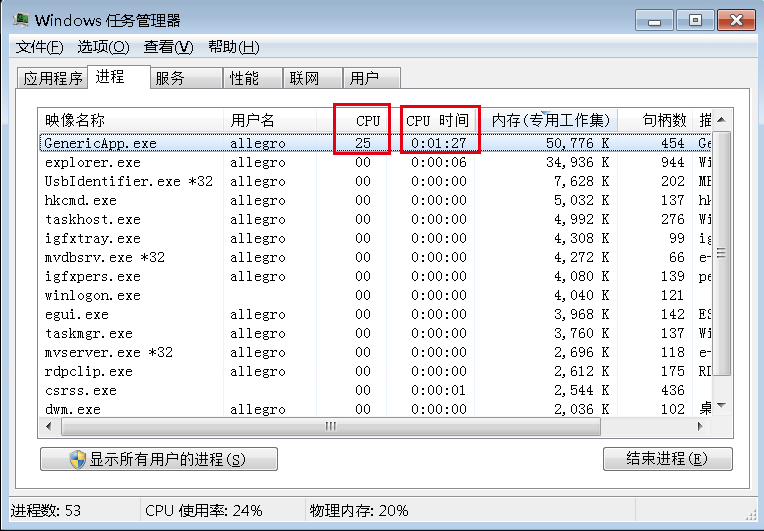Screen dimensions: 764x531
Task: Click the 34,936 K memory value
Action: point(577,162)
